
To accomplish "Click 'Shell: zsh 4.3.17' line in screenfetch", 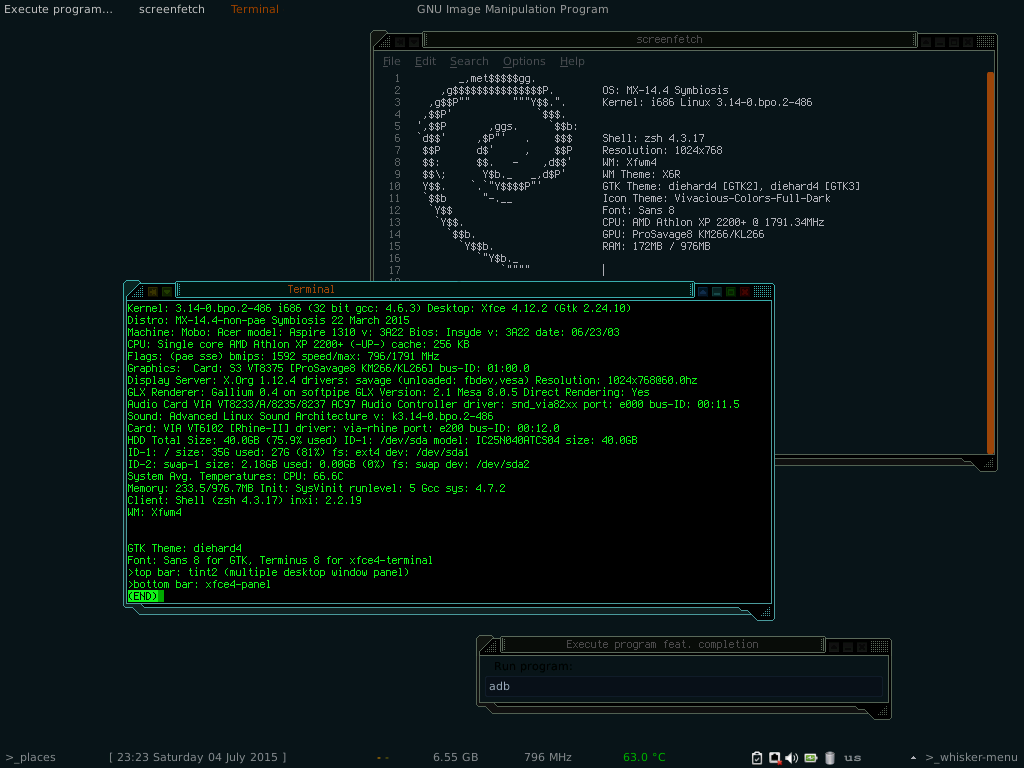I will pos(653,138).
